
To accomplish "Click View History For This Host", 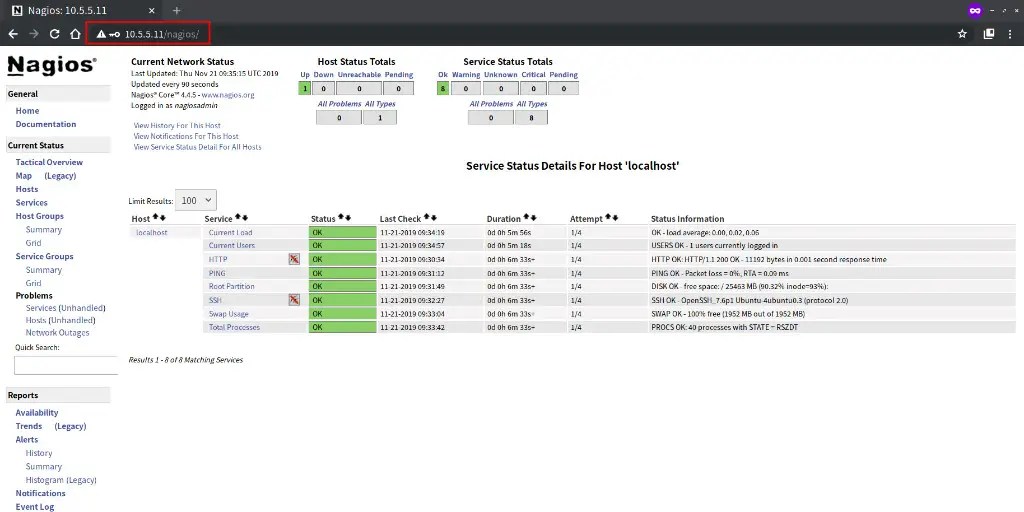I will (177, 125).
